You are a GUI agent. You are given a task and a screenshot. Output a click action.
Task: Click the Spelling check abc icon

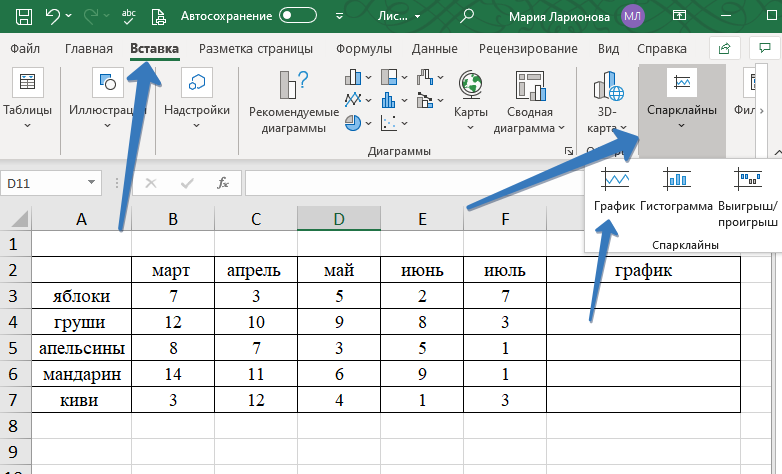coord(128,16)
